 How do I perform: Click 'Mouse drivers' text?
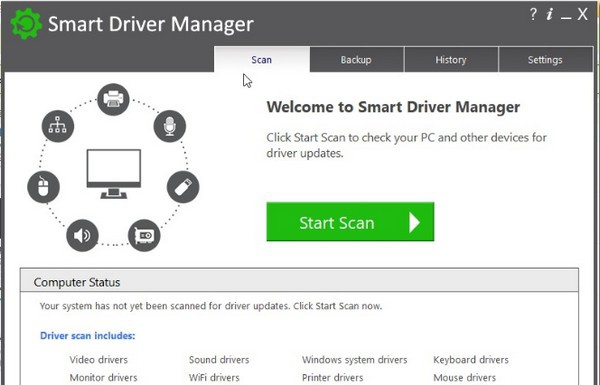[464, 377]
